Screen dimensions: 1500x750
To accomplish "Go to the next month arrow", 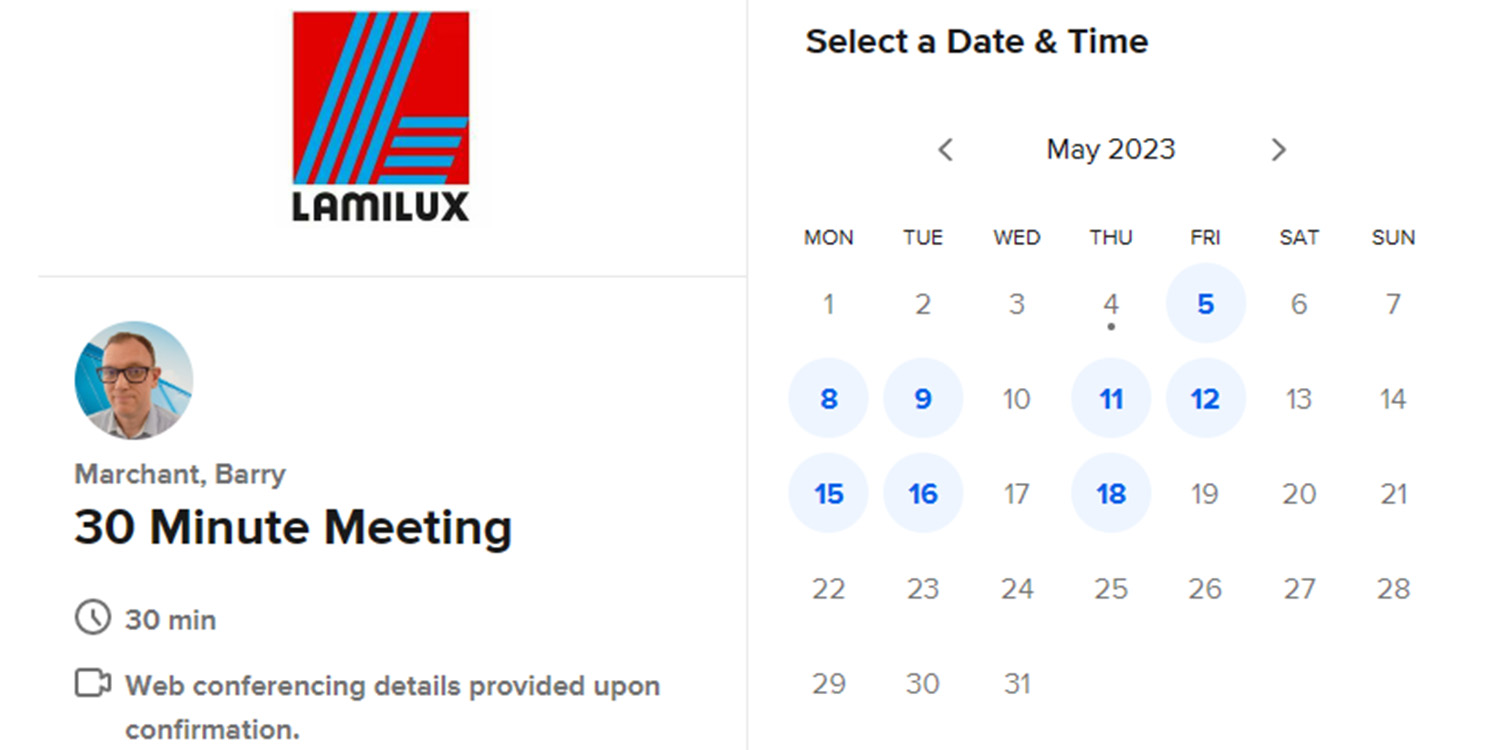I will coord(1278,150).
